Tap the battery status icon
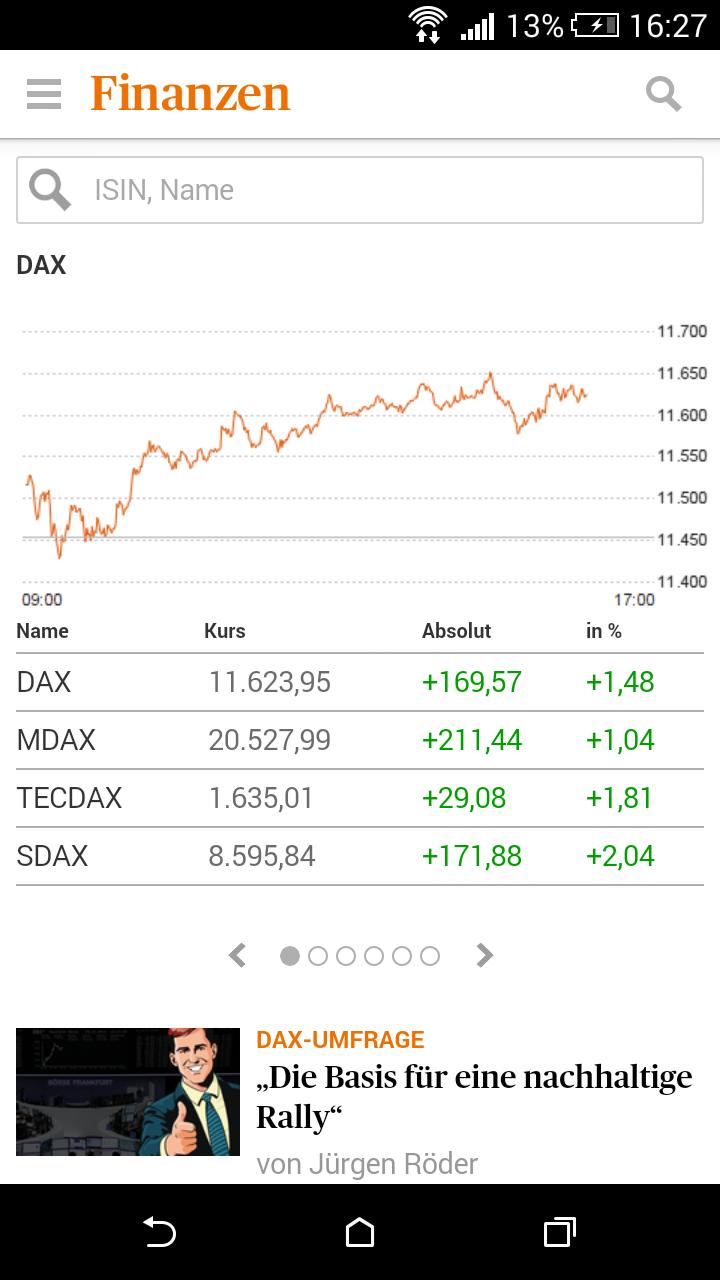Viewport: 720px width, 1280px height. click(594, 25)
